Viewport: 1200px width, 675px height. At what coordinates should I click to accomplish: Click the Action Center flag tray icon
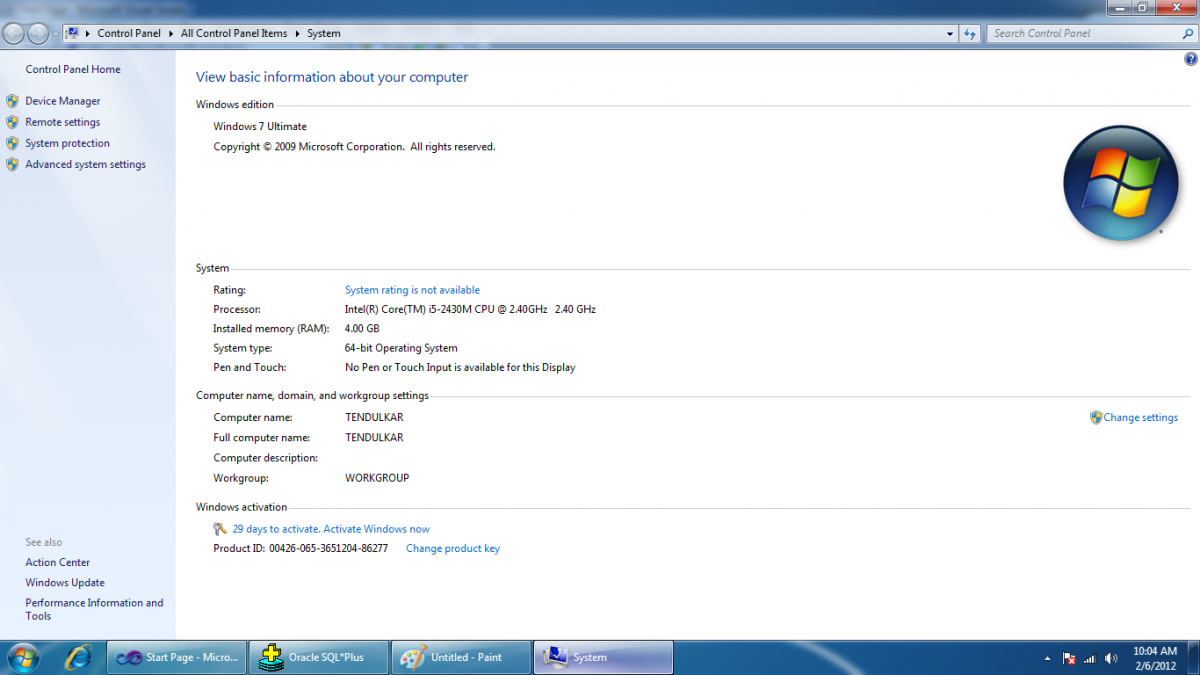[x=1068, y=658]
